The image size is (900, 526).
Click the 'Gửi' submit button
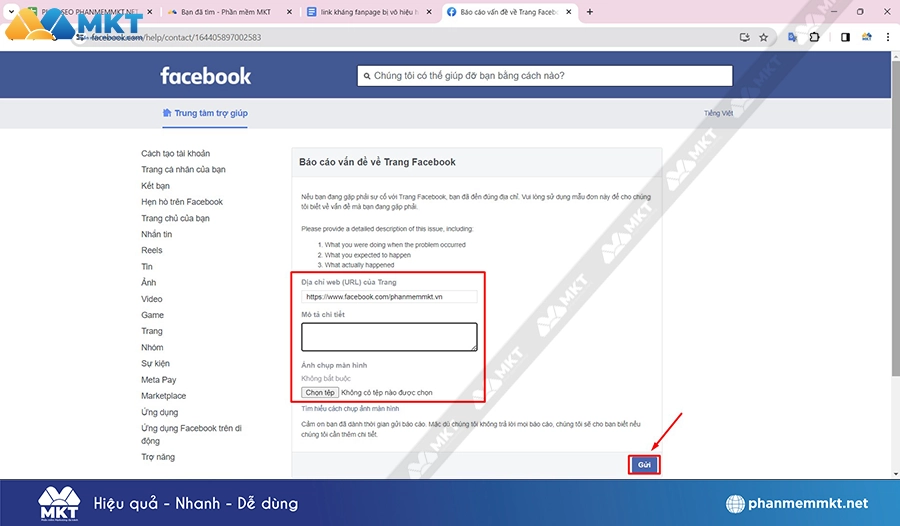point(644,465)
